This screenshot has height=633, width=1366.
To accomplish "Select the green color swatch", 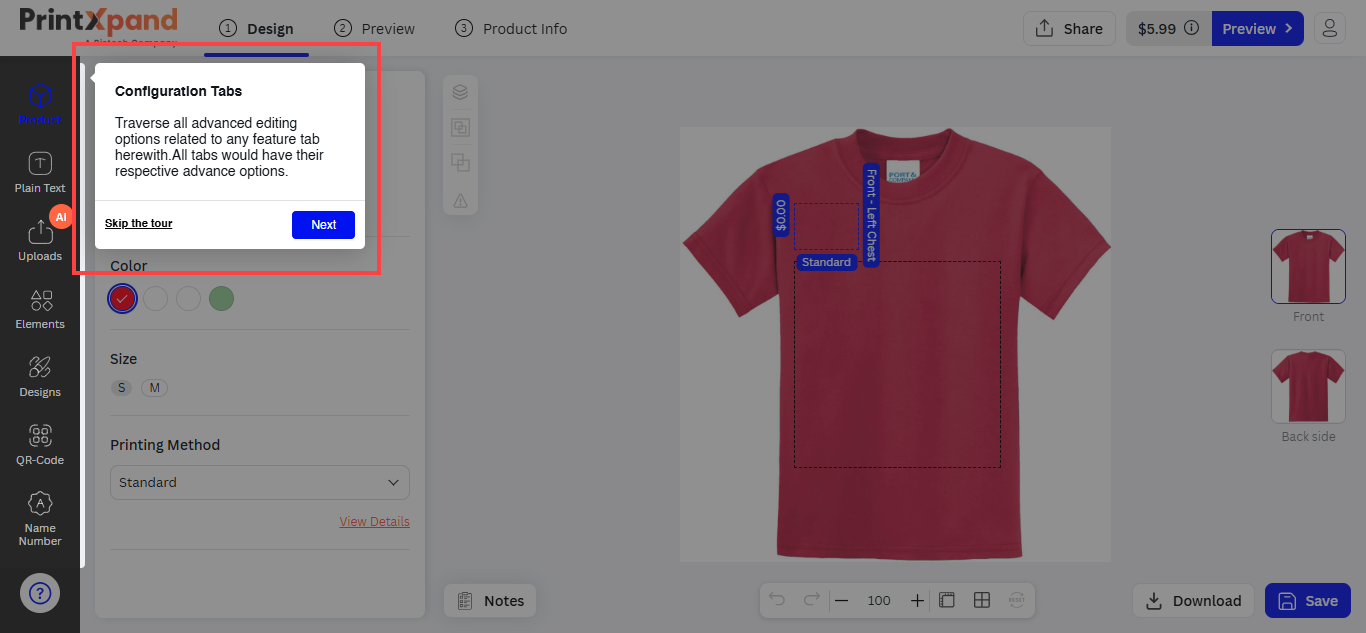I will click(x=221, y=298).
